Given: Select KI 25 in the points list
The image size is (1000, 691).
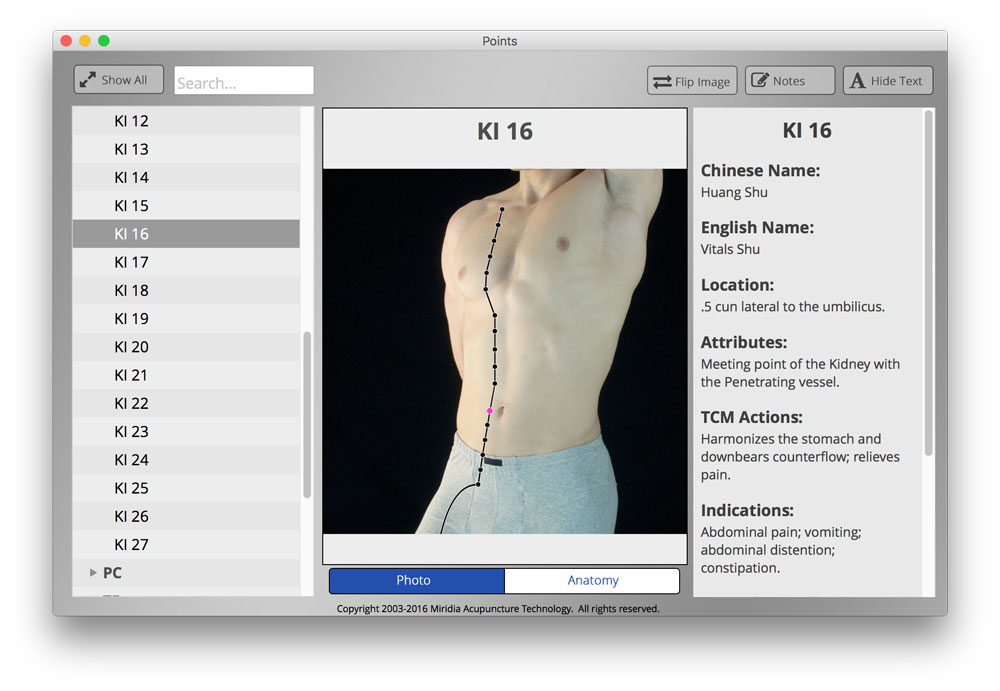Looking at the screenshot, I should 186,488.
